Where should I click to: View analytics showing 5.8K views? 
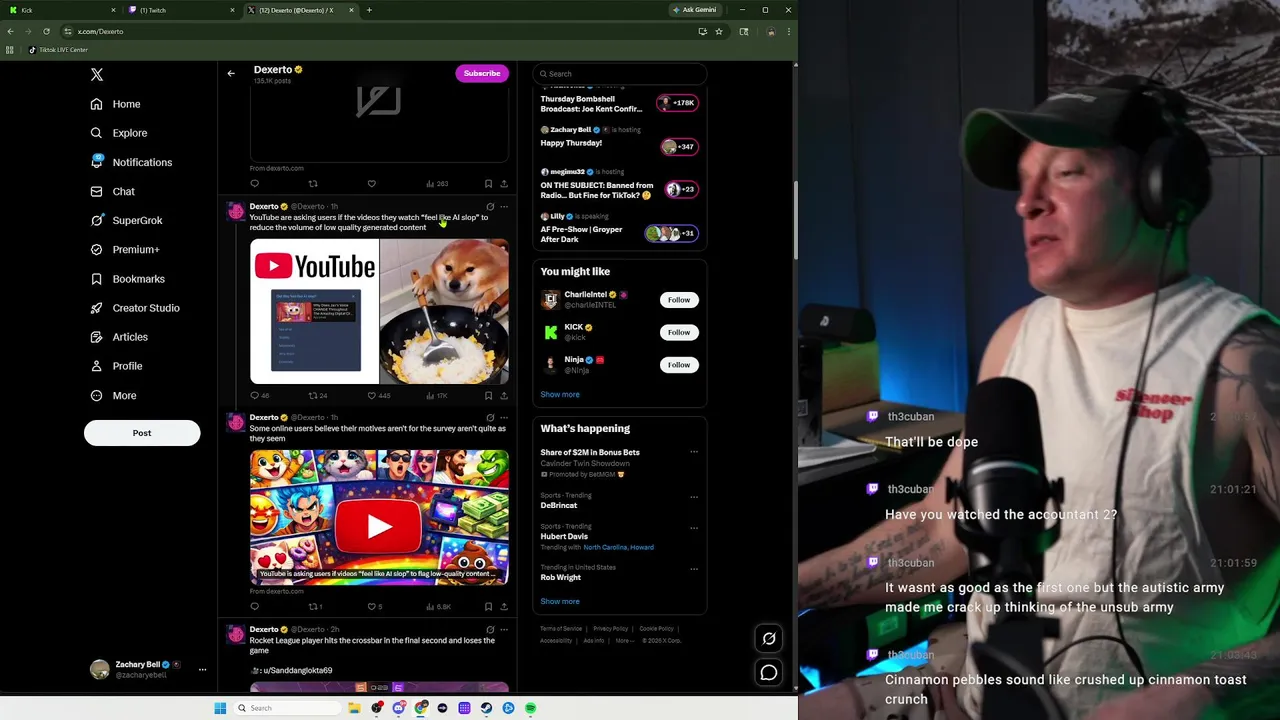438,606
